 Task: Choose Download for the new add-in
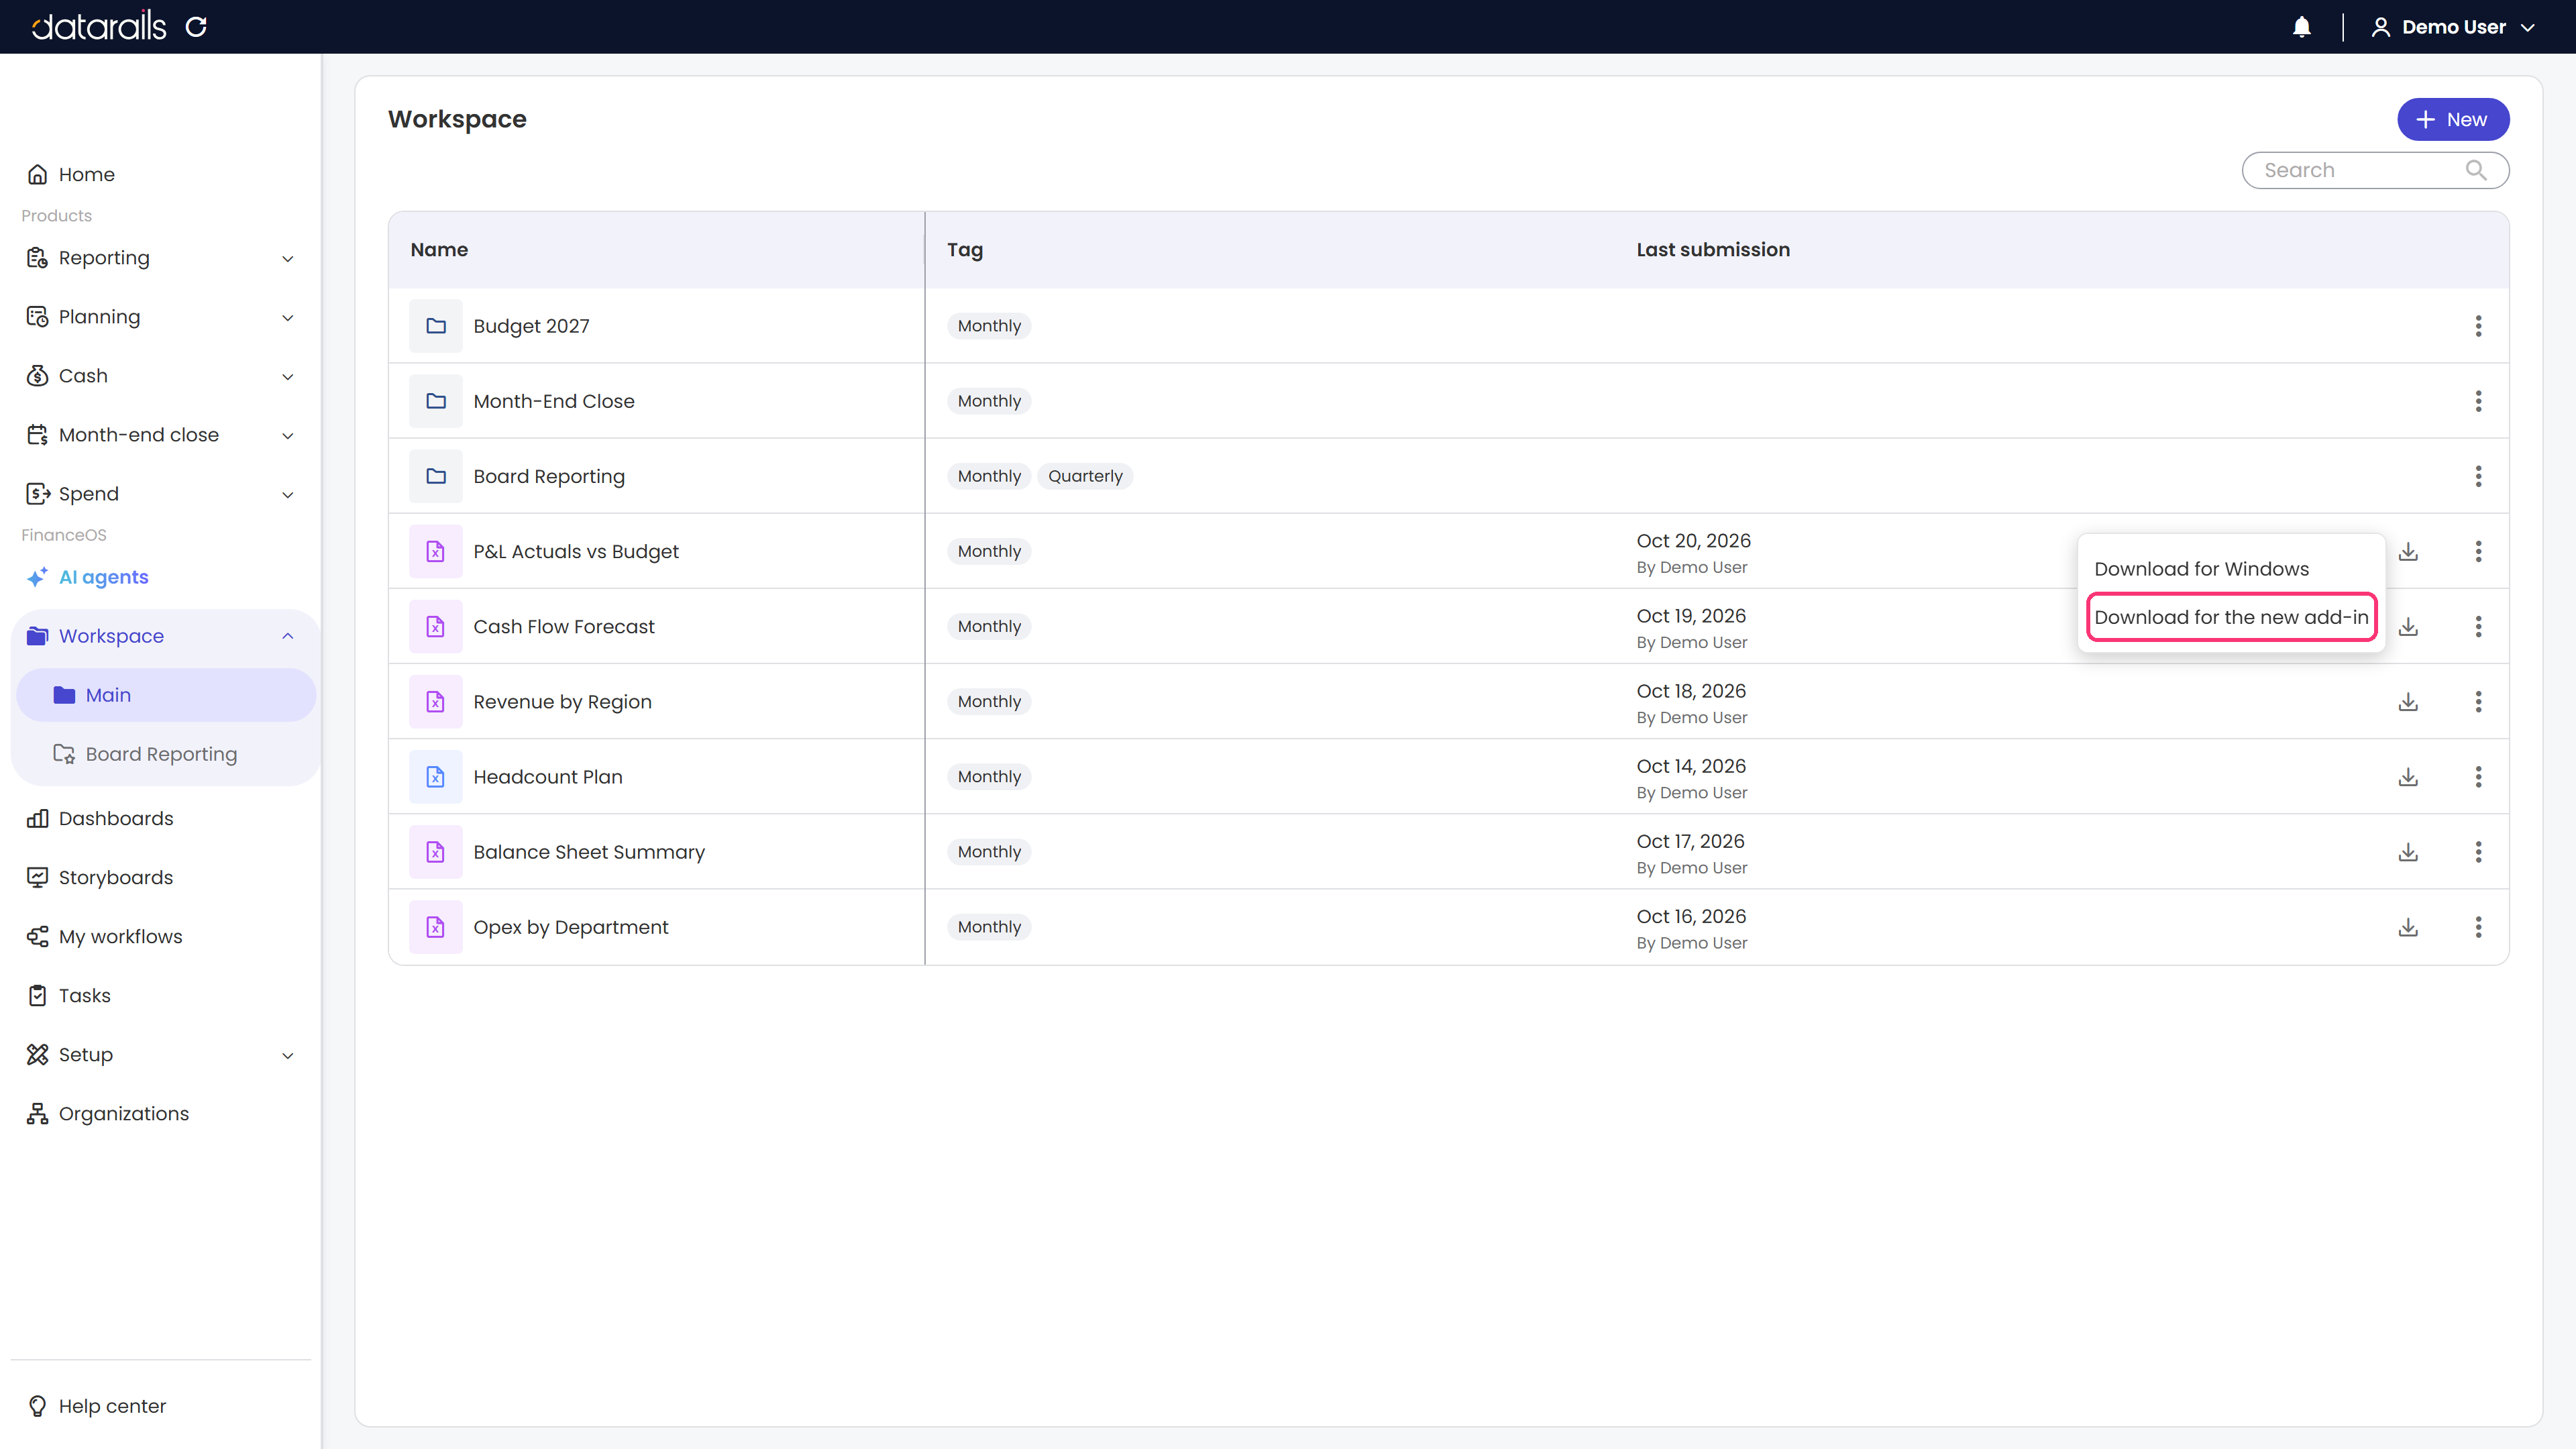click(2231, 617)
